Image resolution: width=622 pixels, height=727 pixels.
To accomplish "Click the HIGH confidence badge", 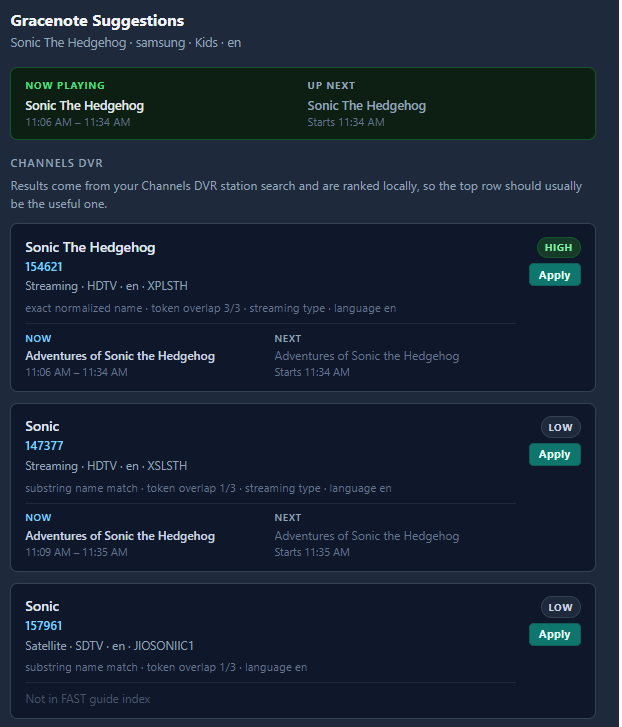I will tap(558, 248).
